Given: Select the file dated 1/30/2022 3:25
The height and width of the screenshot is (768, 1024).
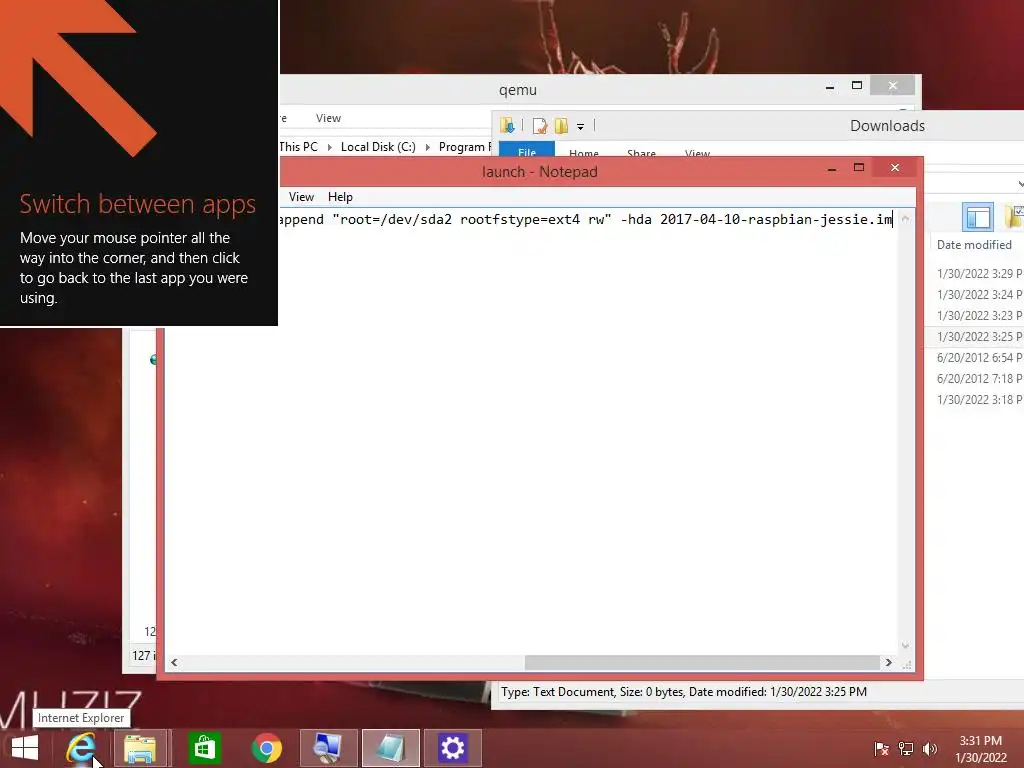Looking at the screenshot, I should point(978,336).
